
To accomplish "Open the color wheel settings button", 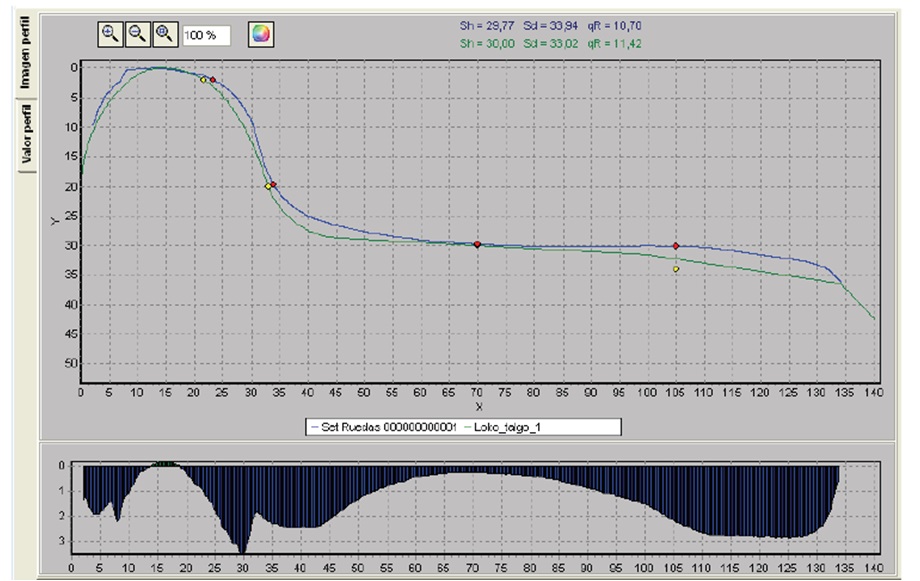I will [x=261, y=33].
